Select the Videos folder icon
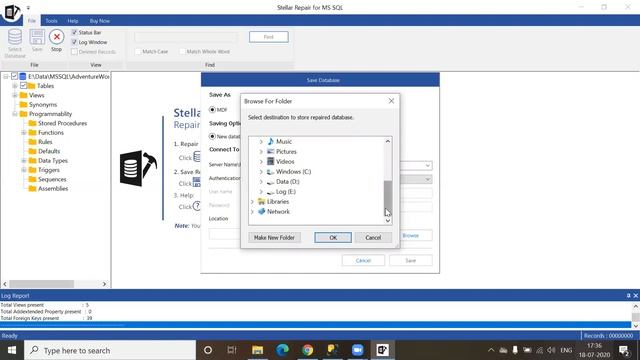The height and width of the screenshot is (360, 640). tap(270, 161)
